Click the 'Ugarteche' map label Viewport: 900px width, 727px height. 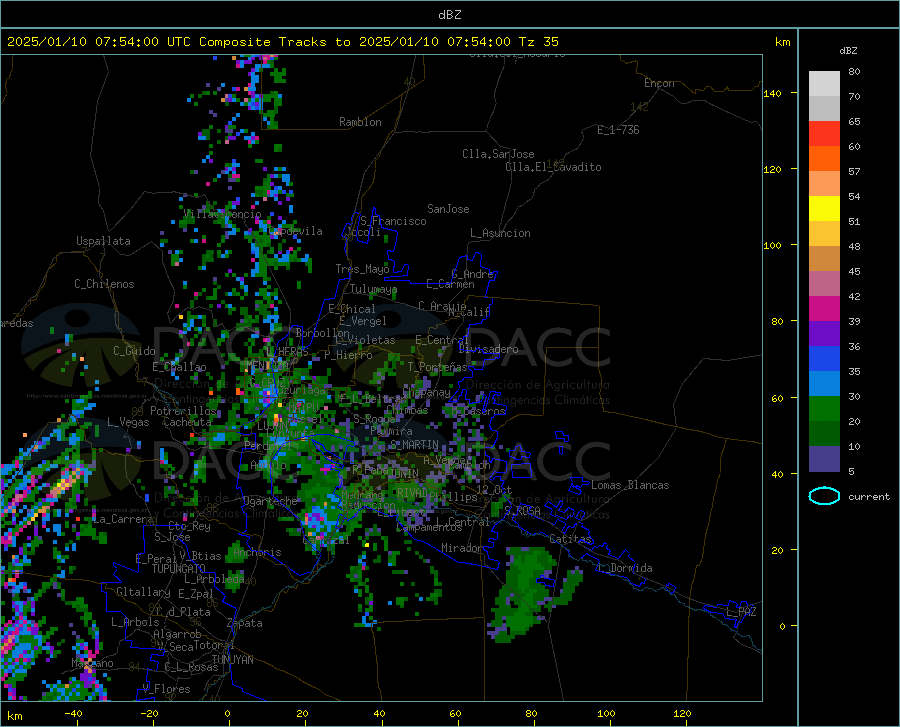pyautogui.click(x=270, y=501)
